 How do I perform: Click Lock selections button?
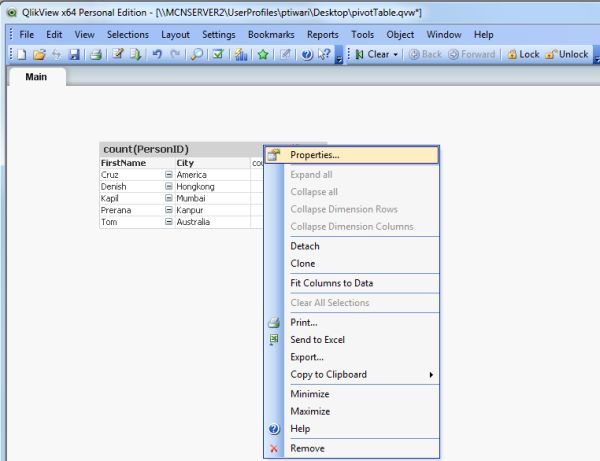[x=523, y=54]
